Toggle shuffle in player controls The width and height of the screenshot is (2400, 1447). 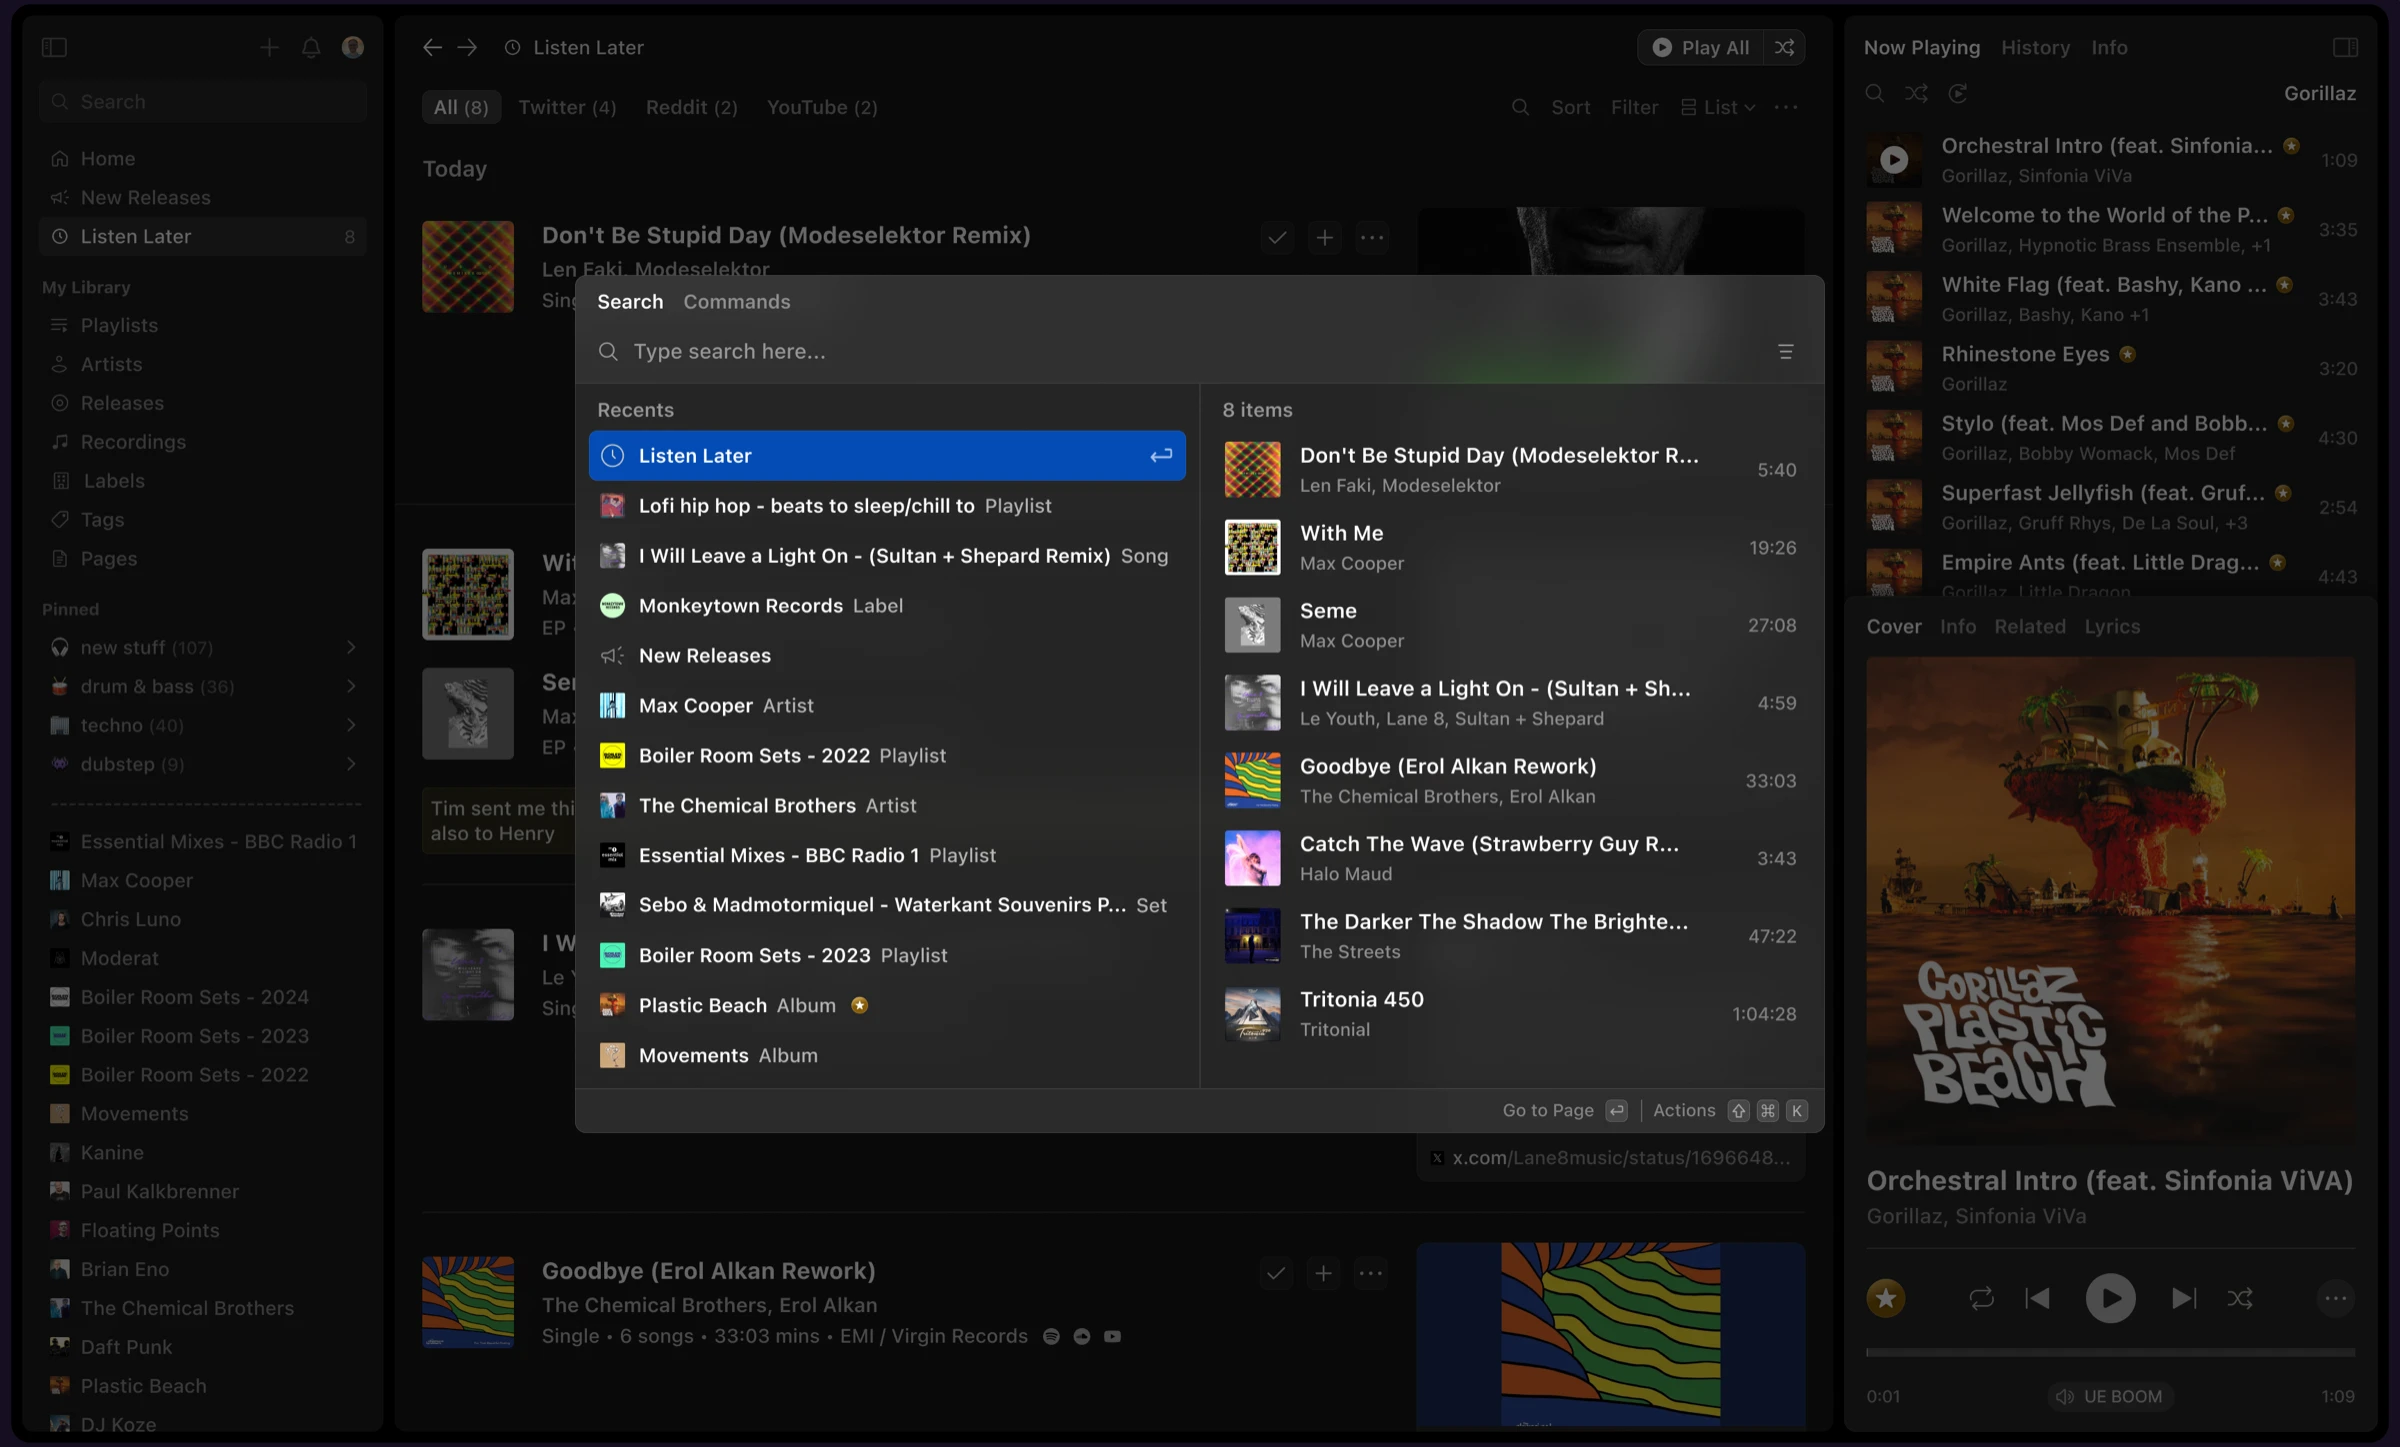2240,1298
